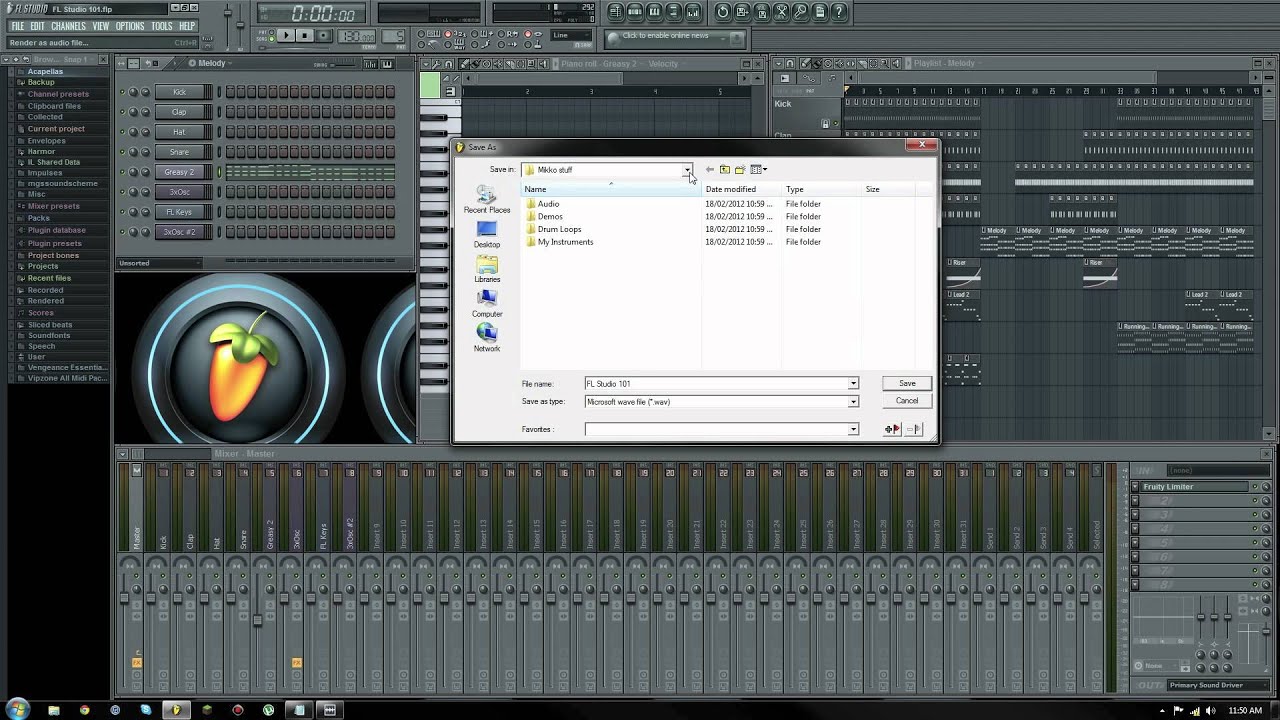Open the TOOLS menu
The height and width of the screenshot is (720, 1280).
pyautogui.click(x=162, y=26)
